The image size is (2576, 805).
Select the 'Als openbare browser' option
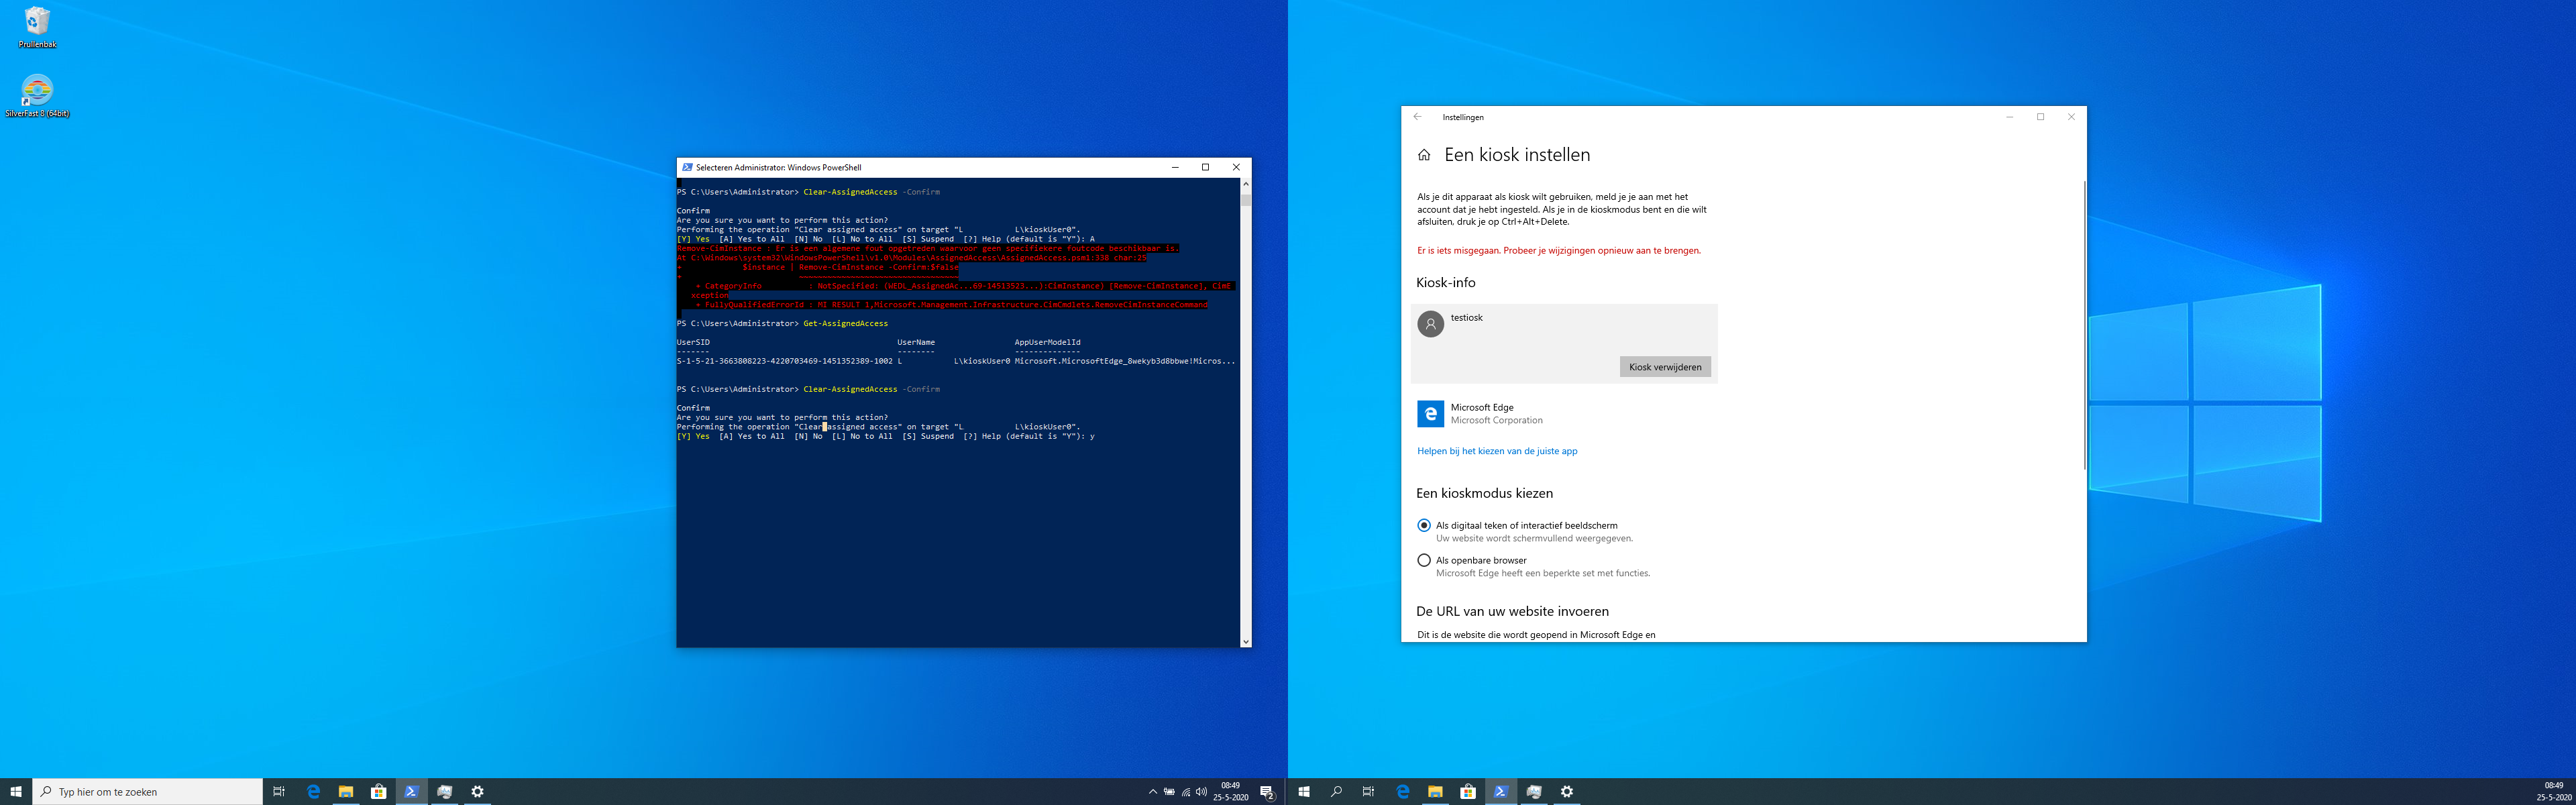click(x=1424, y=560)
